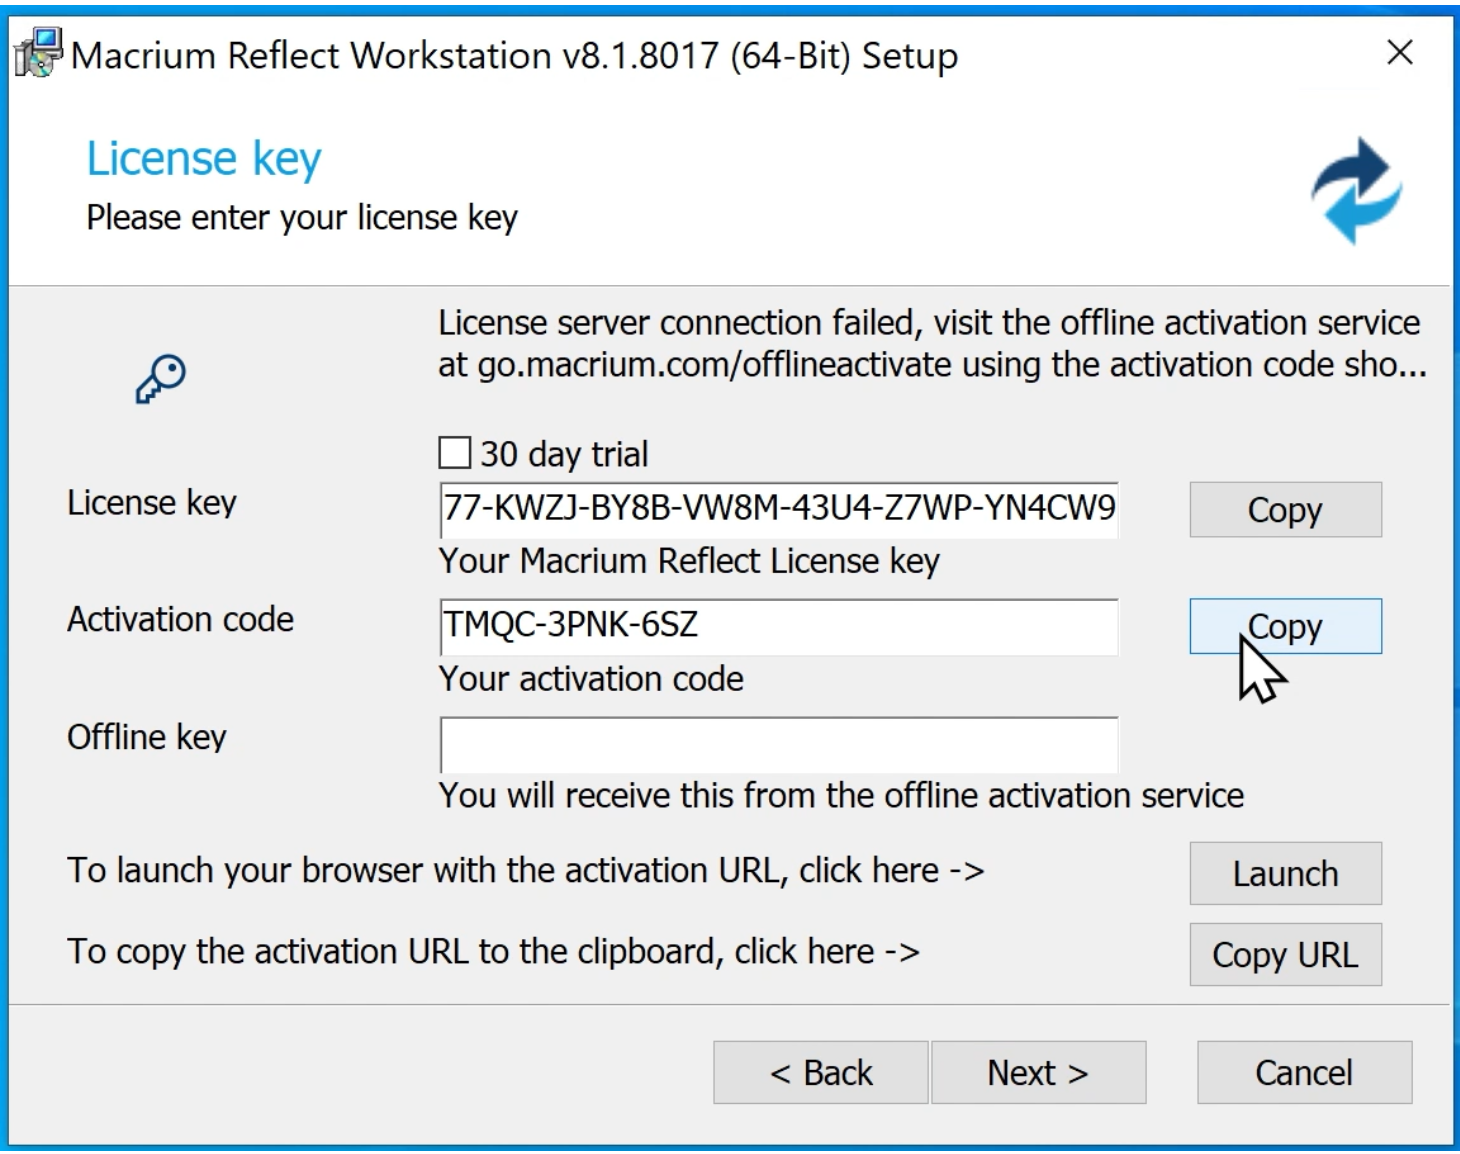Viewport: 1460px width, 1154px height.
Task: Close the Setup window
Action: tap(1400, 53)
